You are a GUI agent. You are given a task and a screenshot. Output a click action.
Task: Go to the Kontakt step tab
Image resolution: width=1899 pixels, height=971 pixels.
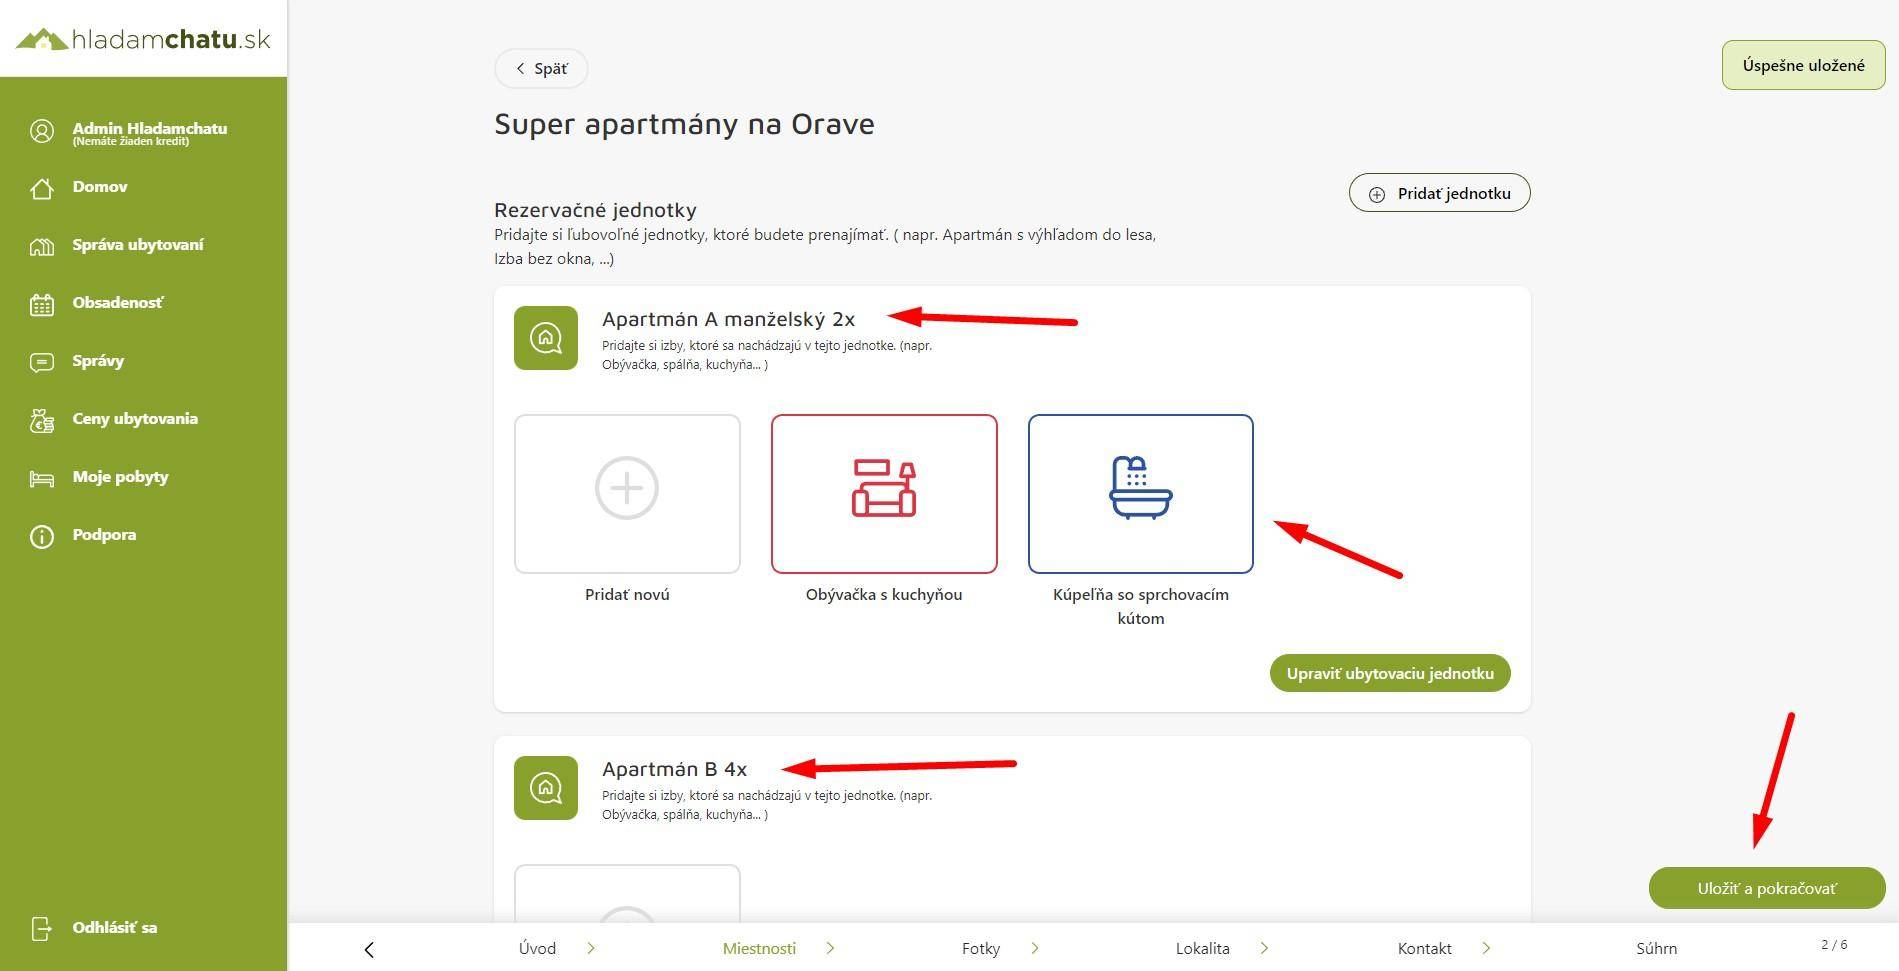1424,949
